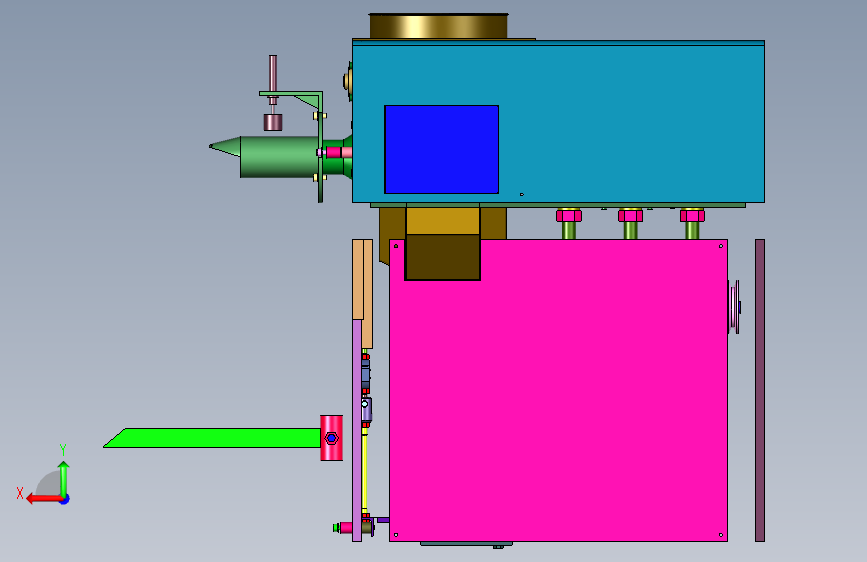Select the thin yellow rod beside the lilac plate
867x562 pixels.
[x=364, y=470]
